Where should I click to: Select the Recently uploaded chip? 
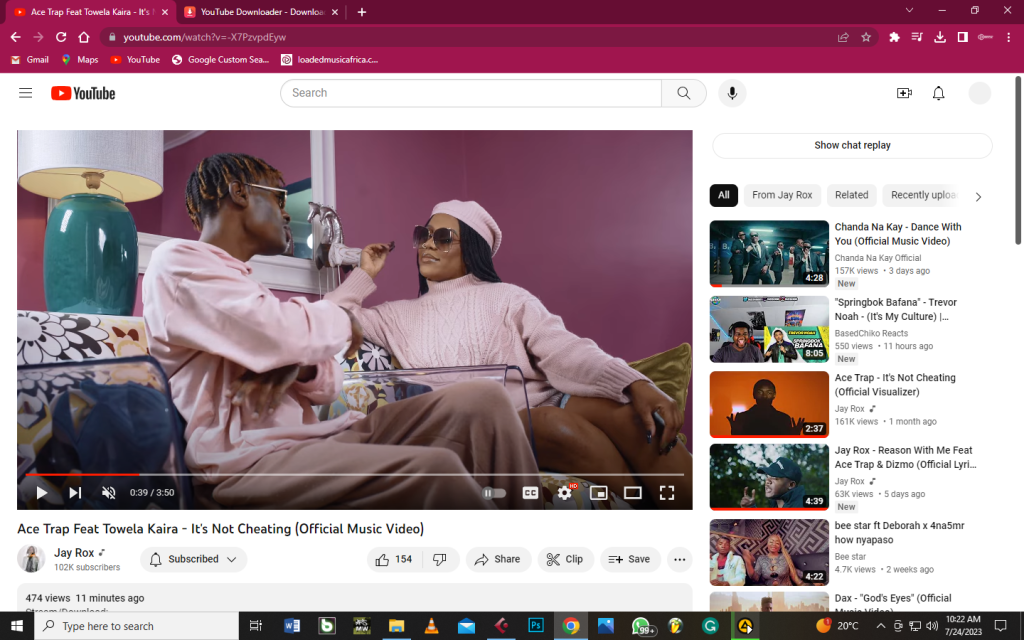click(922, 195)
